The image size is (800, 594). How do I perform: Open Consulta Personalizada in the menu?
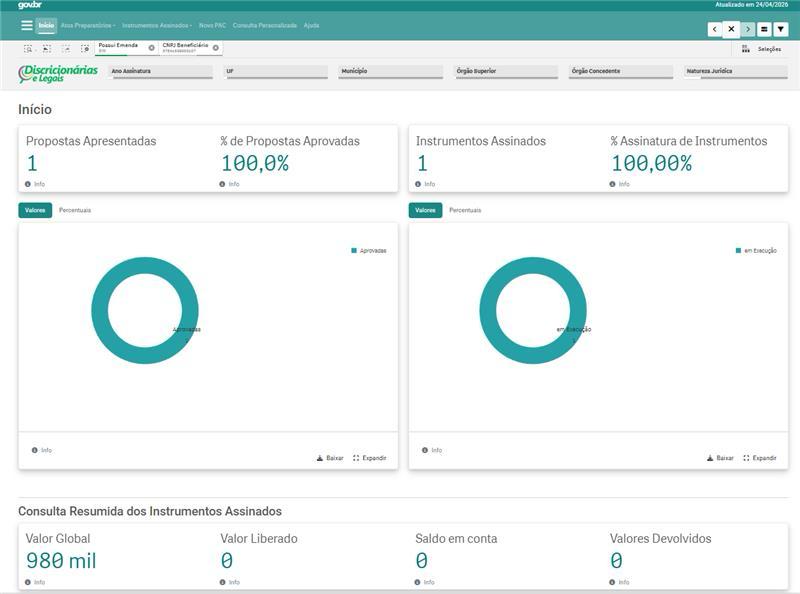point(264,25)
